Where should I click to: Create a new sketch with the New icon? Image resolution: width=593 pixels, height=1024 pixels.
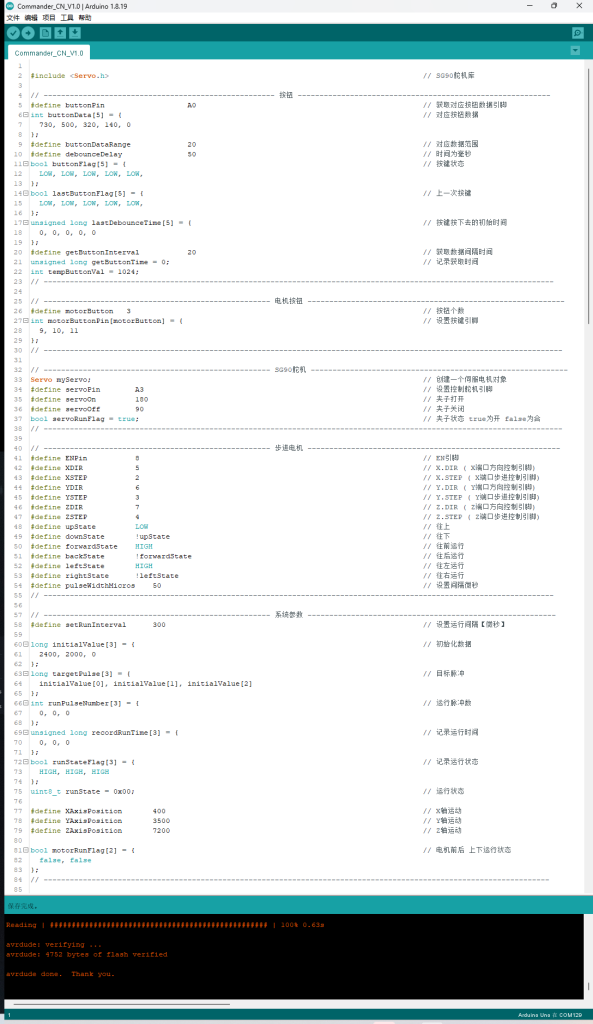45,33
